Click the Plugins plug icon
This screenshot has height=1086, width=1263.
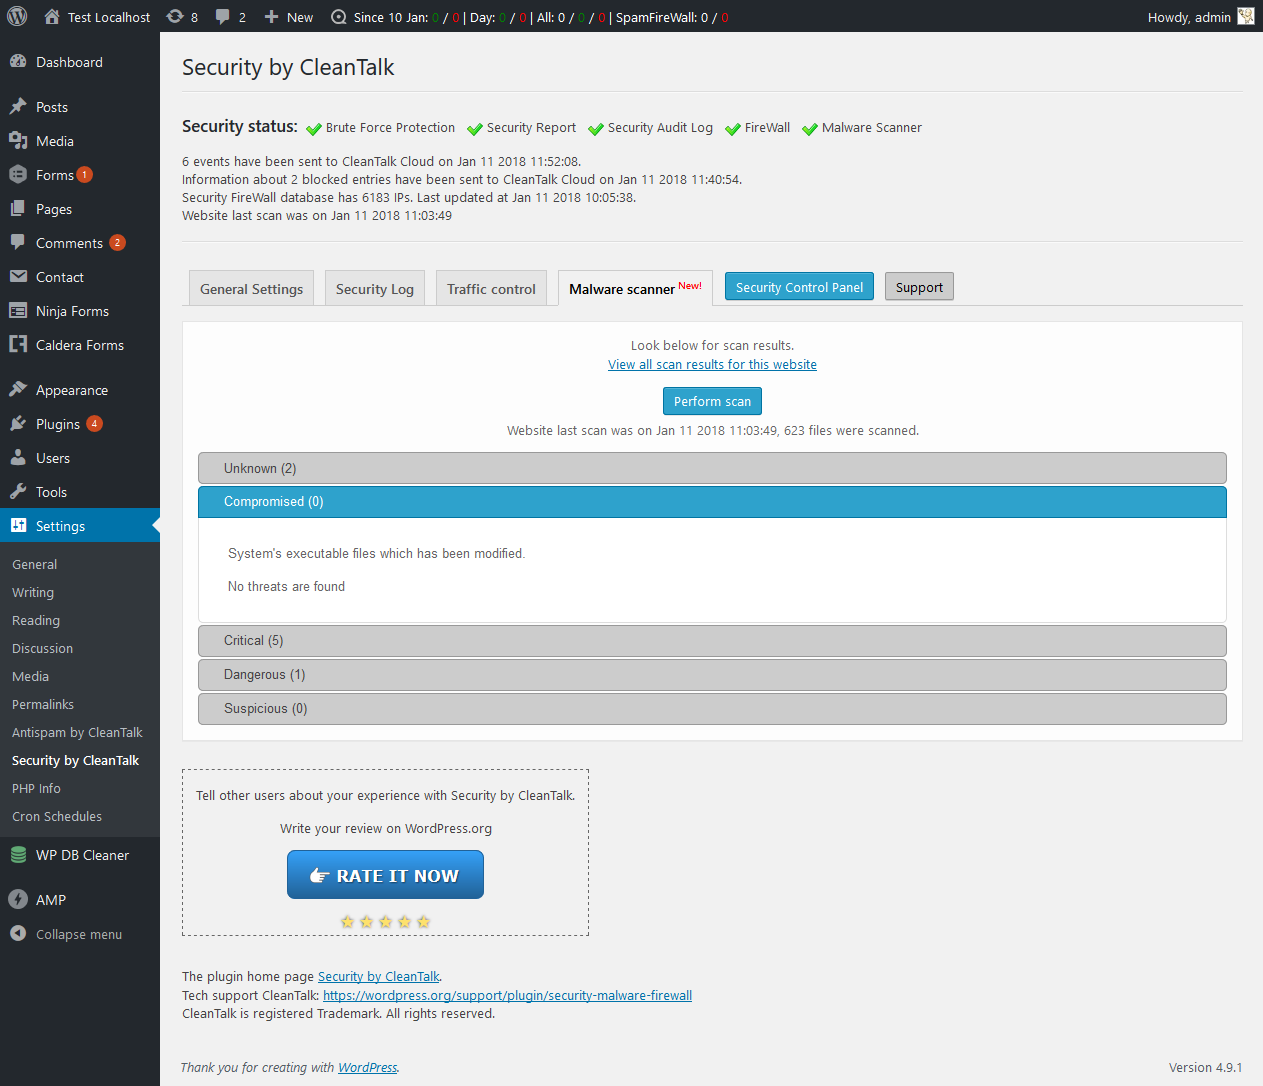tap(18, 424)
